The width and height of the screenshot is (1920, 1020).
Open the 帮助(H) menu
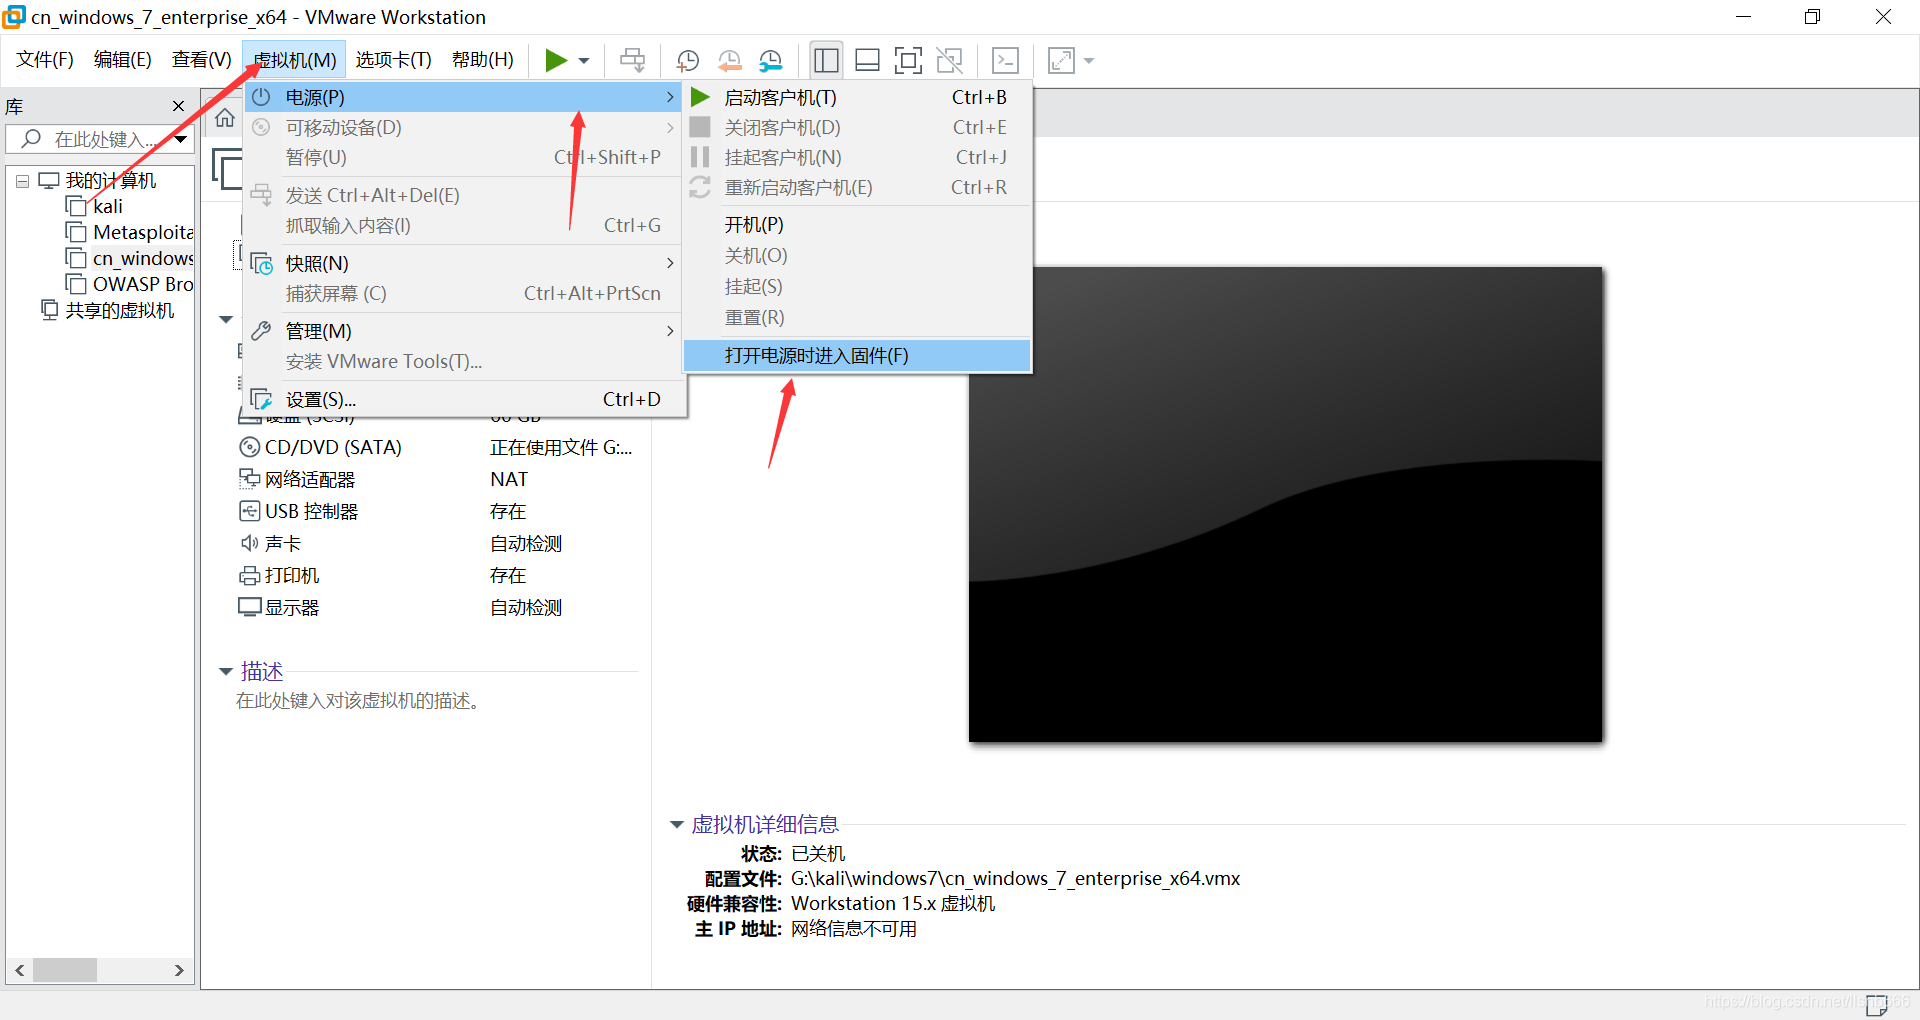tap(482, 60)
